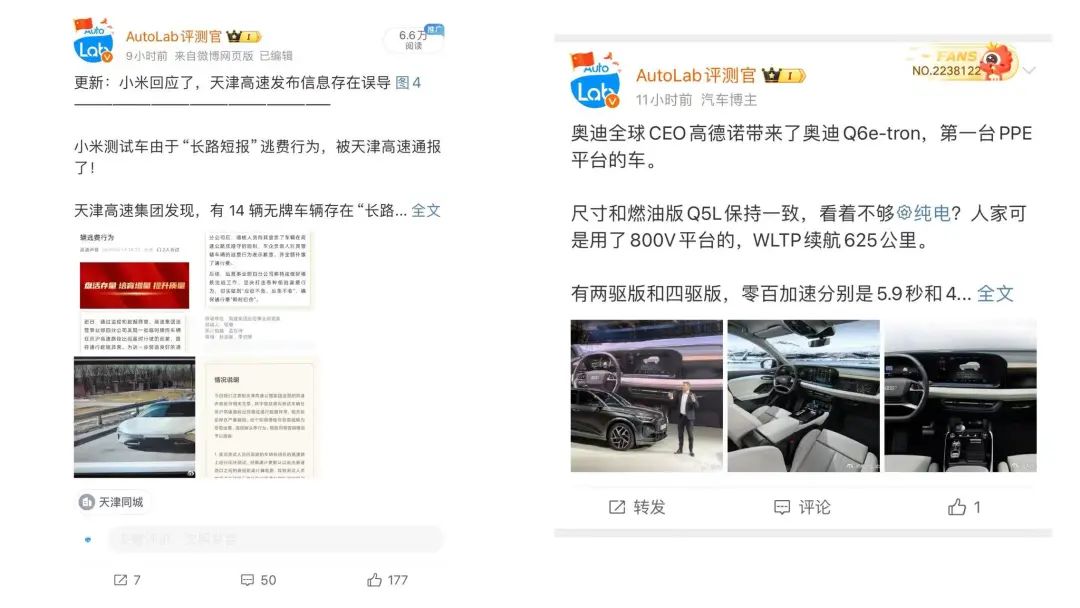Click the repost icon with count 7

[x=121, y=580]
